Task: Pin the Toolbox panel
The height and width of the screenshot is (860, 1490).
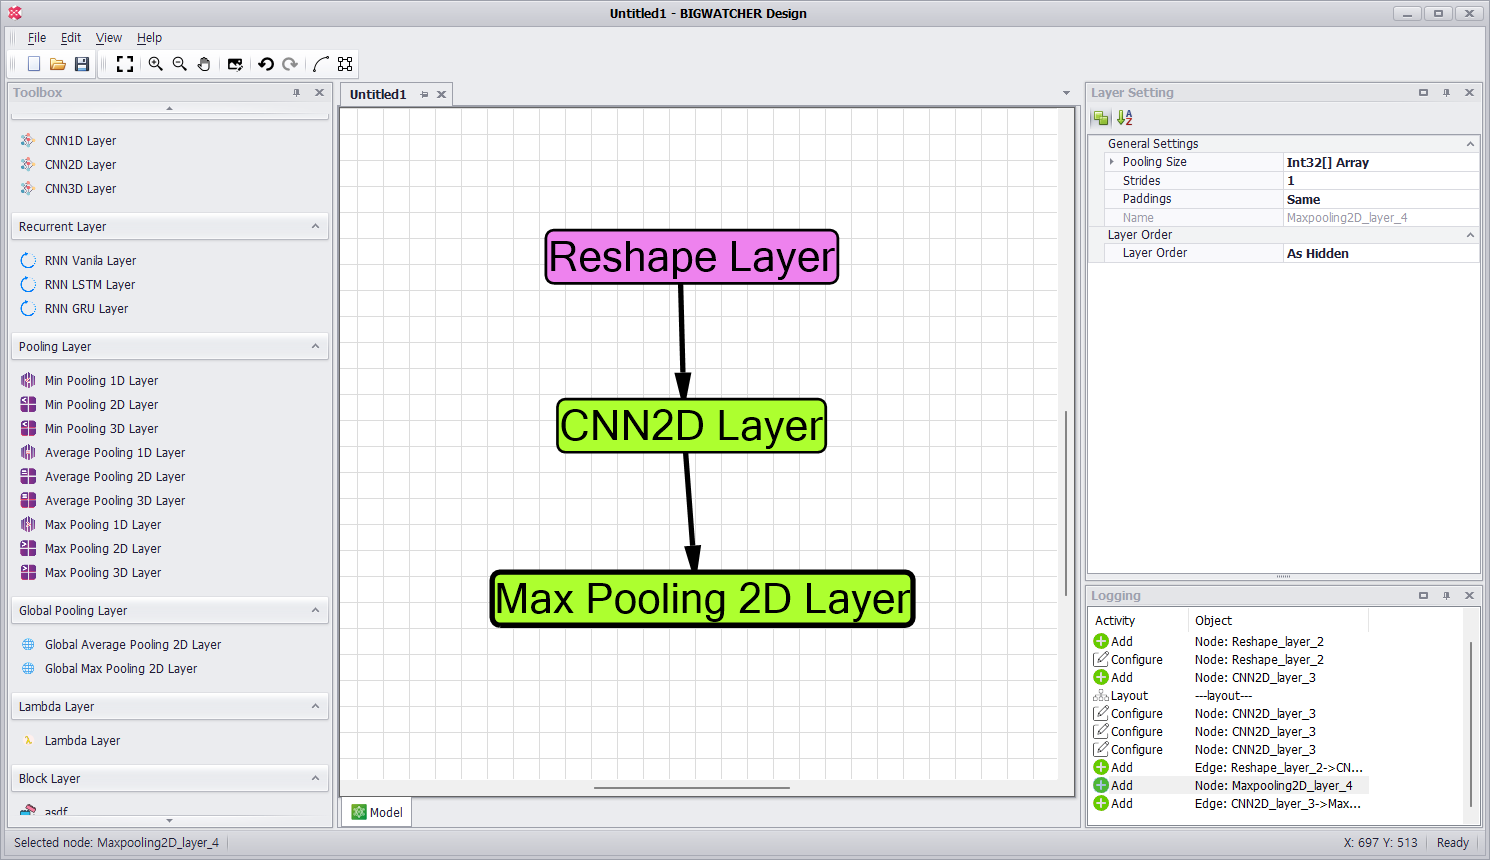Action: pyautogui.click(x=296, y=93)
